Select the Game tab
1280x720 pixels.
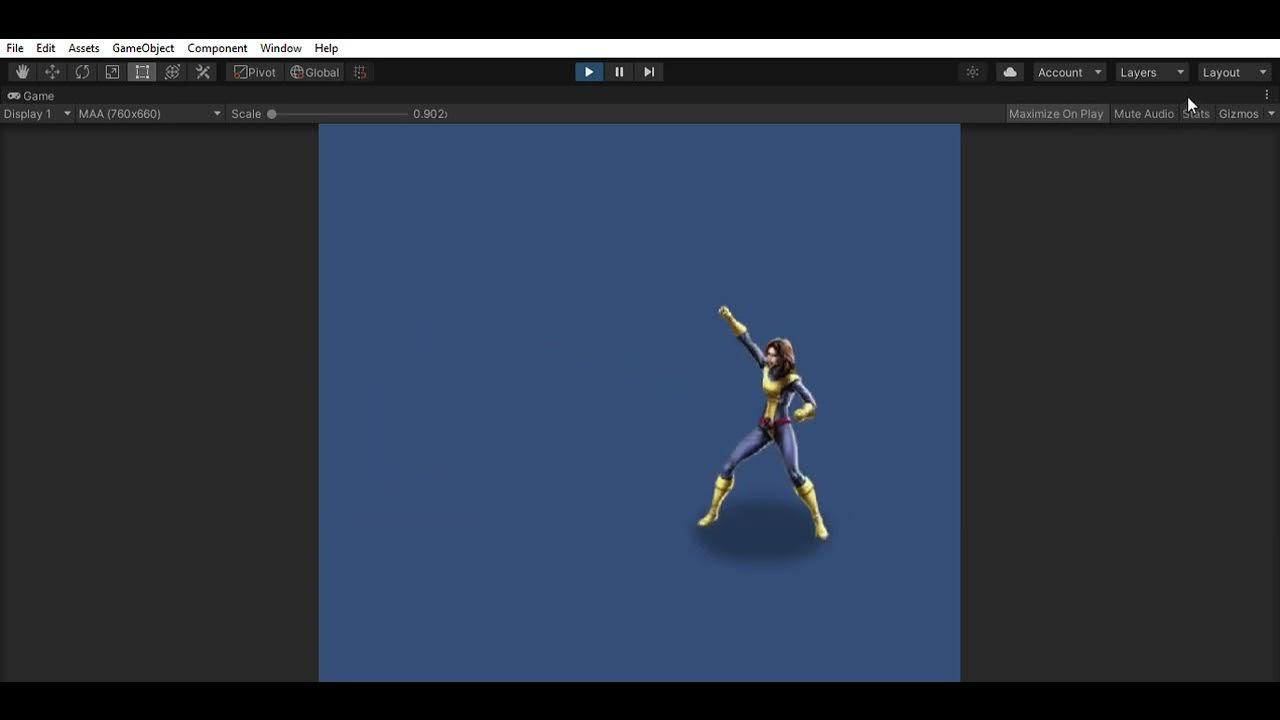[31, 96]
